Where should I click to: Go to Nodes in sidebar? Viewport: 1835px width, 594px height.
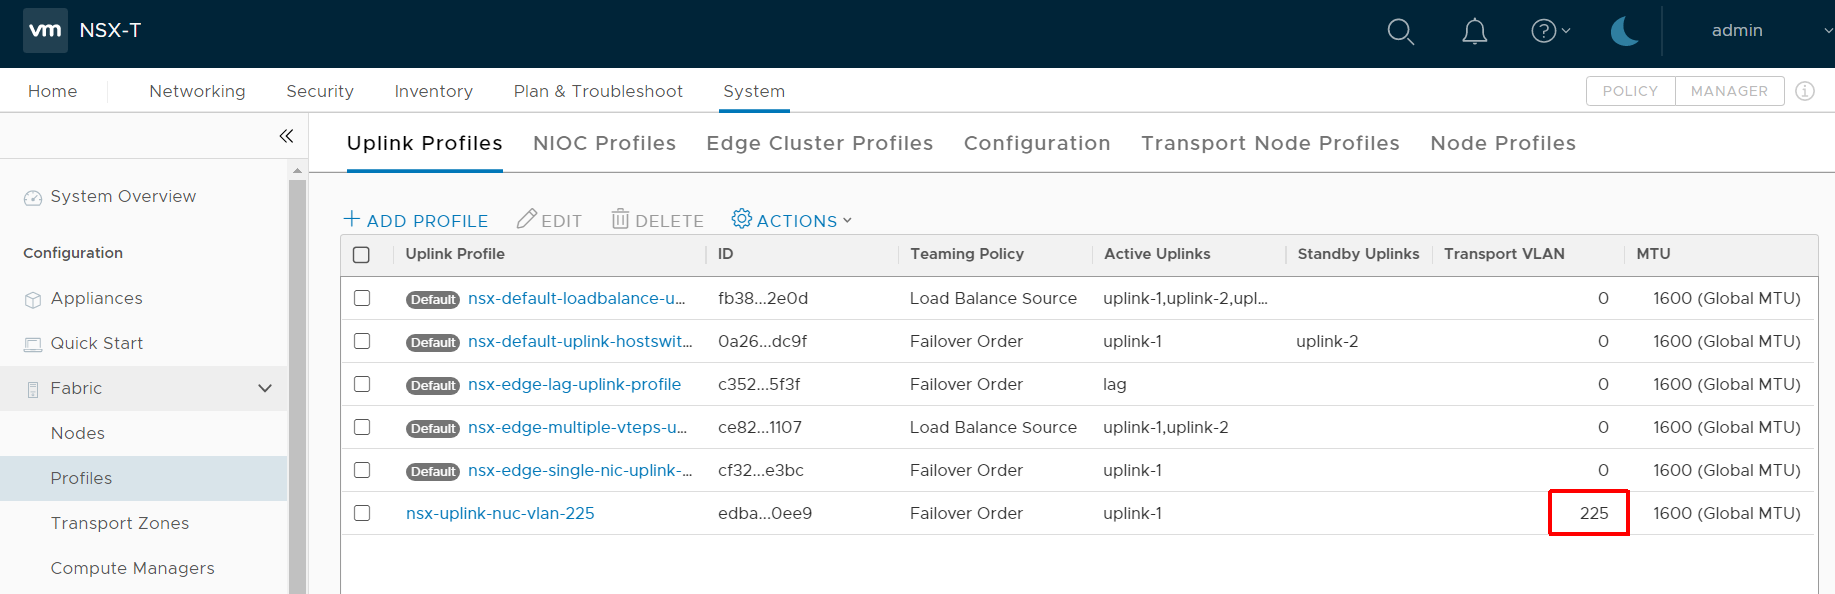pos(78,433)
